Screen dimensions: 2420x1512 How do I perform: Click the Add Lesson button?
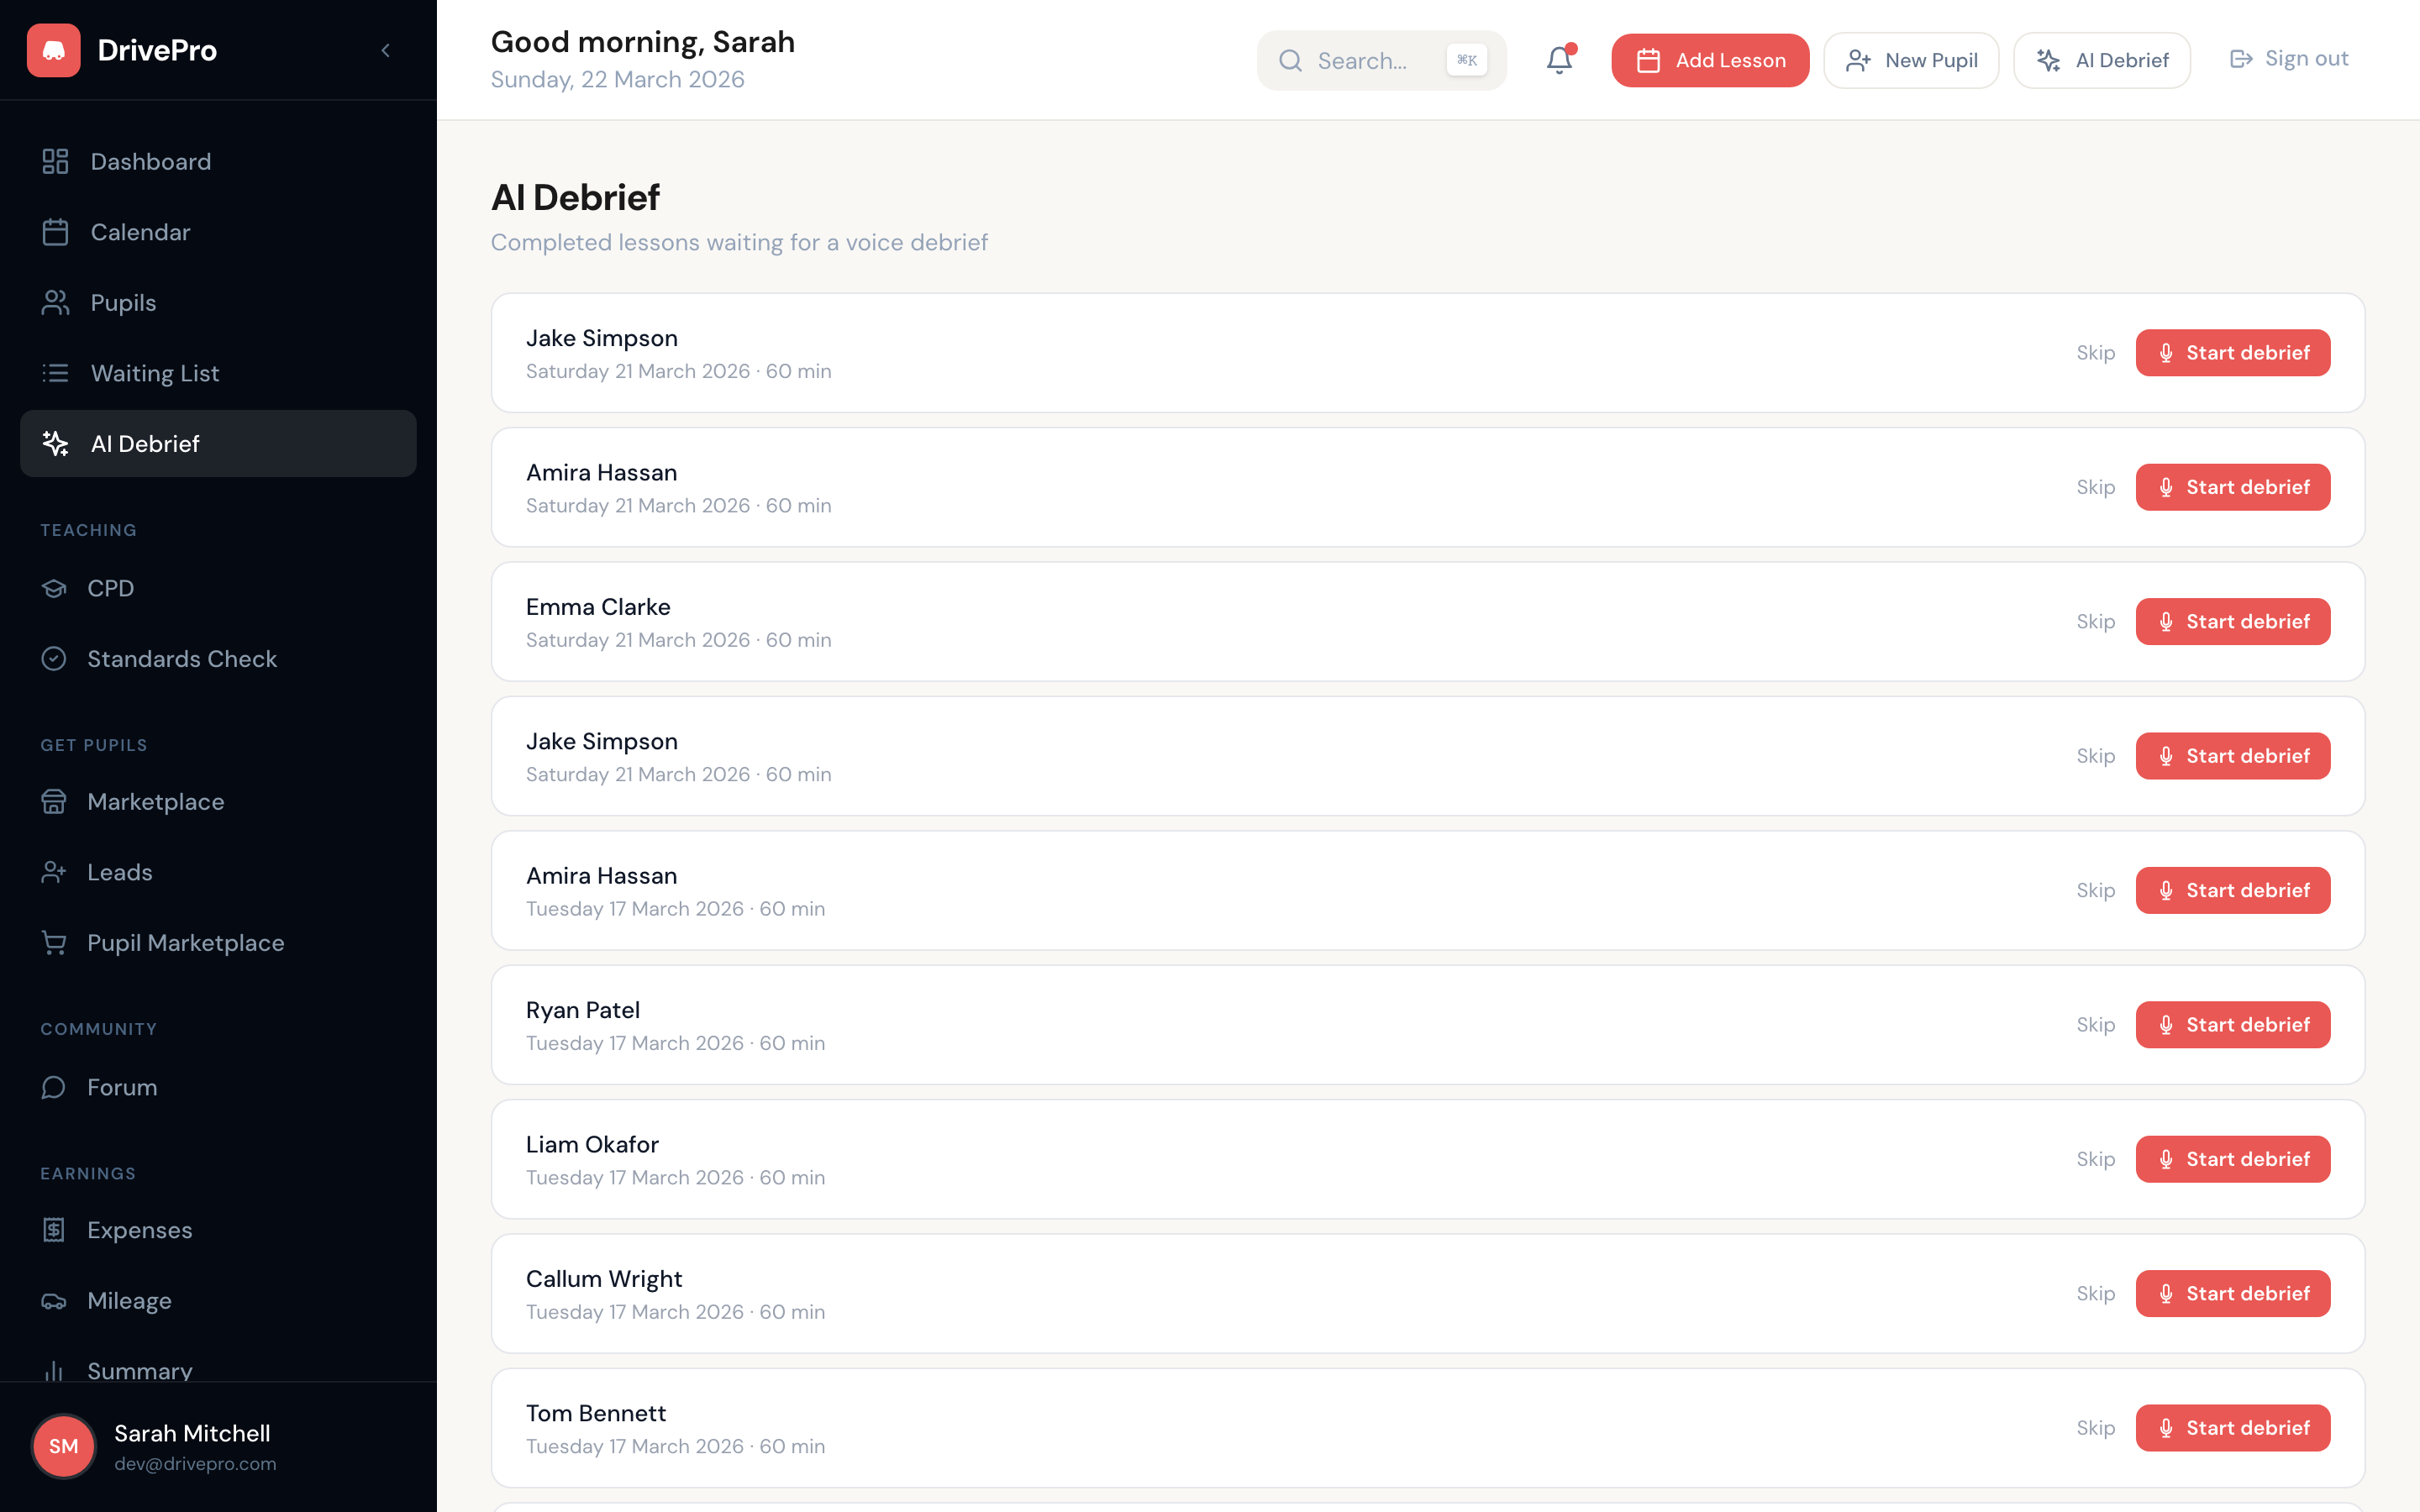pos(1709,60)
